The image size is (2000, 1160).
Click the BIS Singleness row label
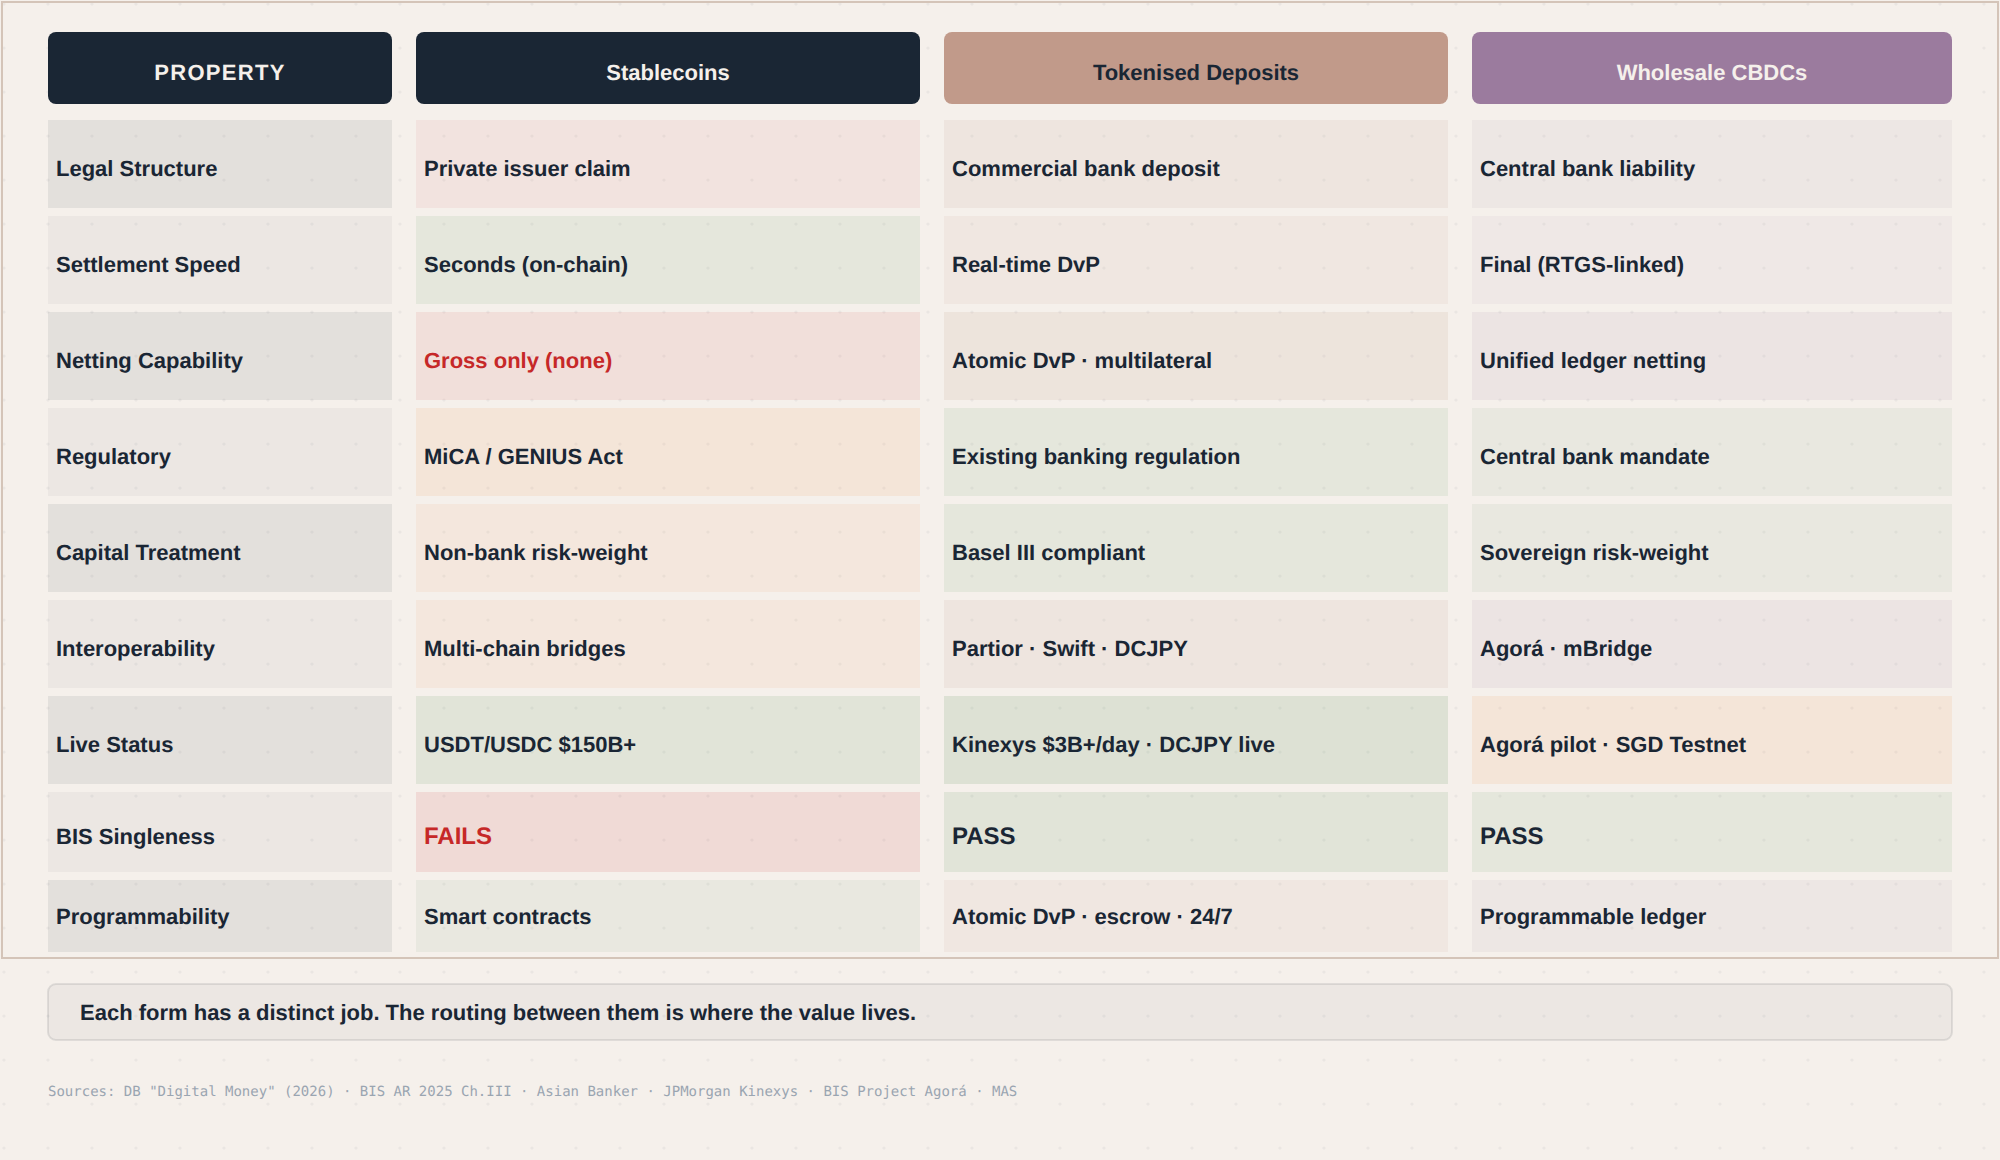220,832
